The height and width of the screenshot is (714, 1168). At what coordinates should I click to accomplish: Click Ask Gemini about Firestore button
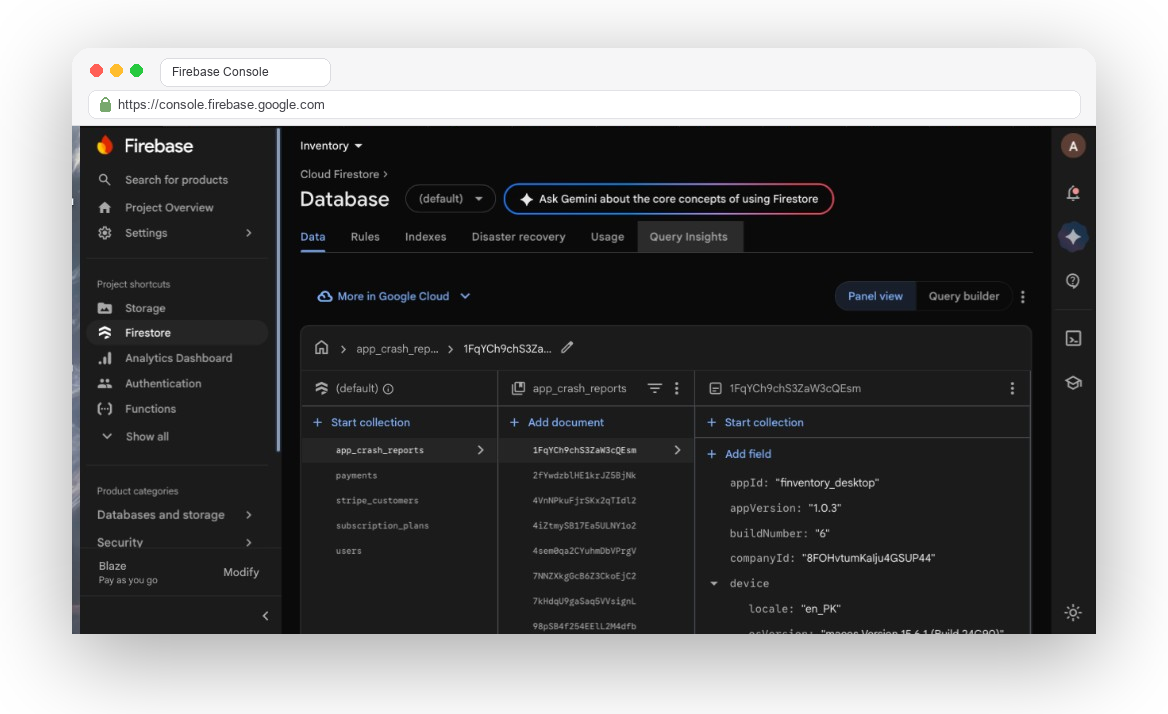pos(669,199)
